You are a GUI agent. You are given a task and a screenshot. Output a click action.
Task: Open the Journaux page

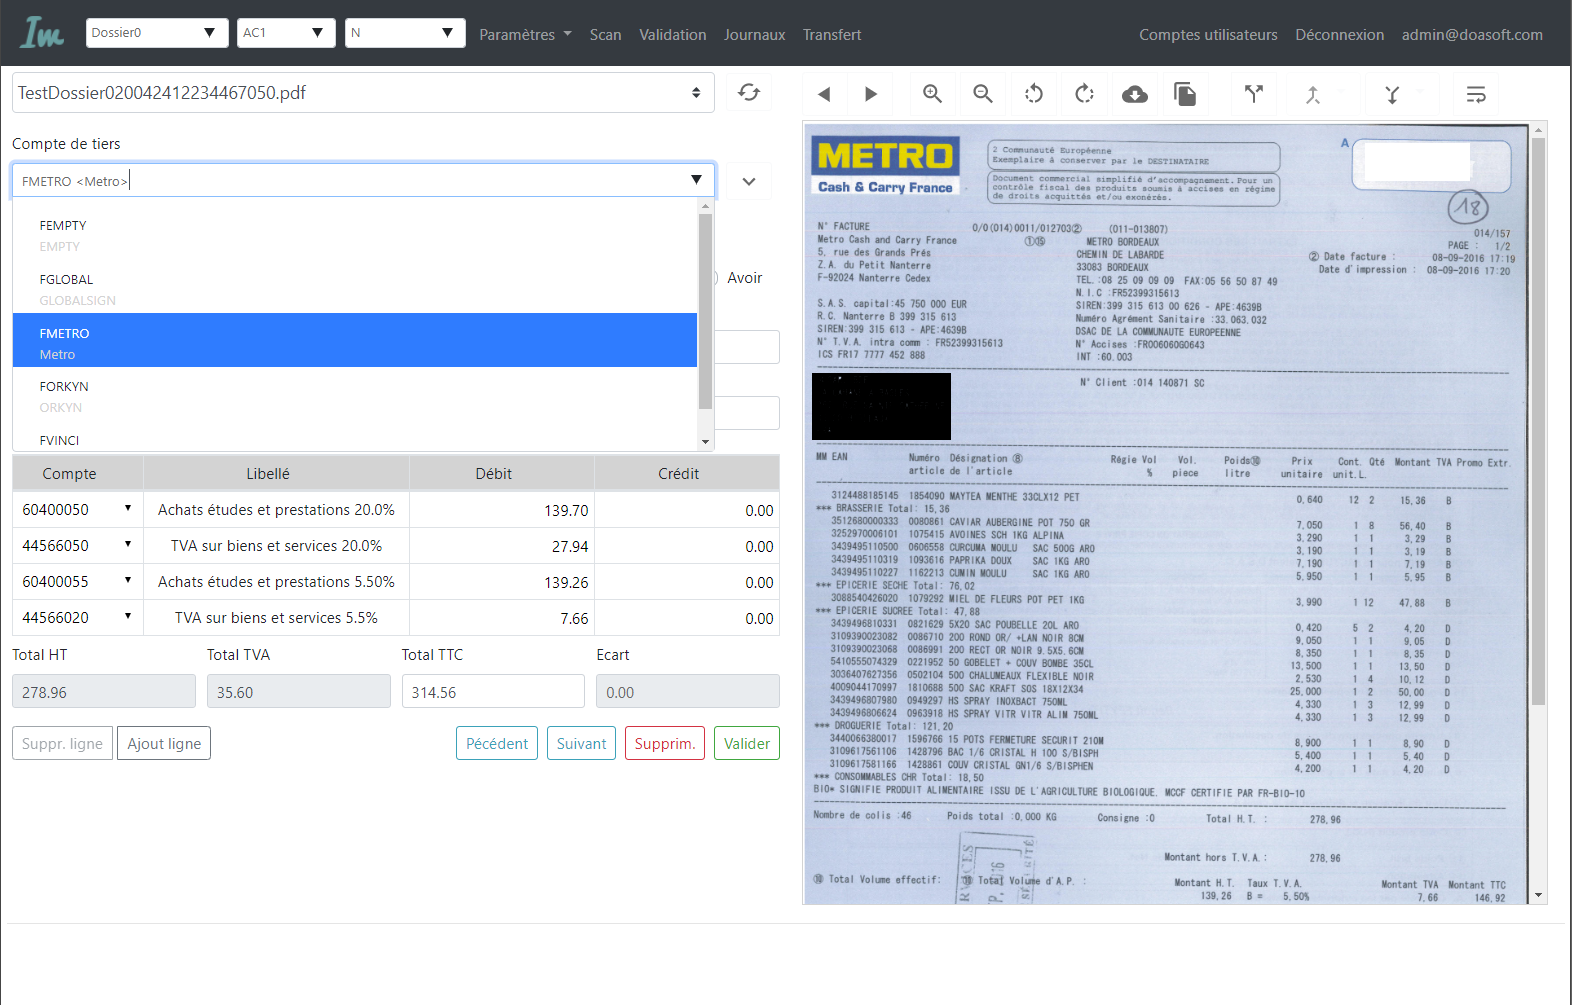click(x=754, y=34)
